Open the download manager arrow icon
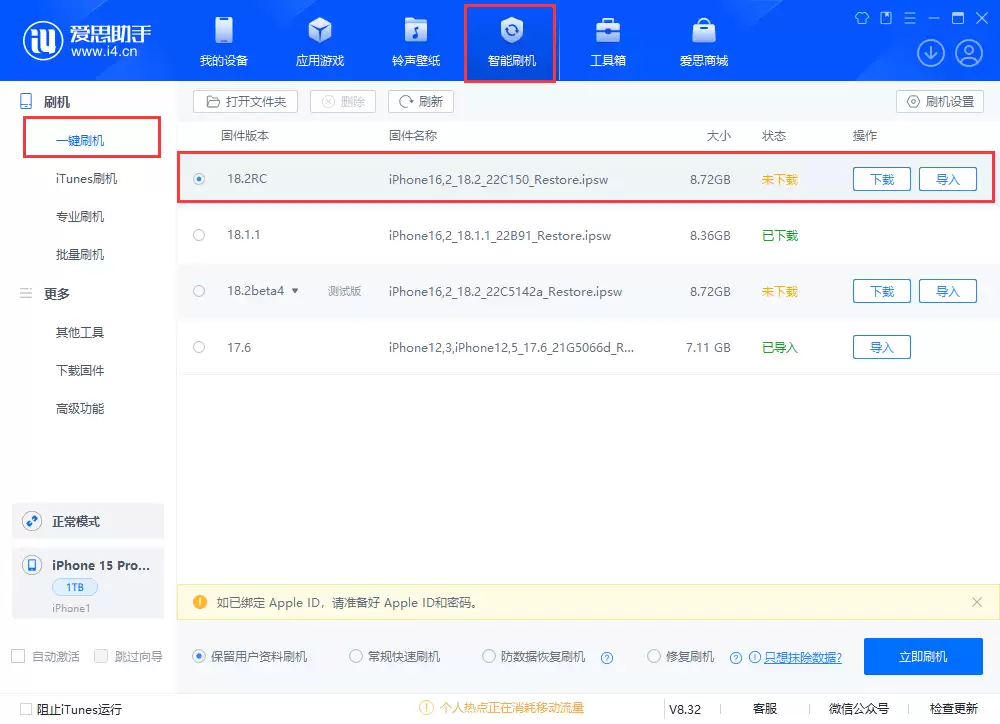Viewport: 1000px width, 724px height. coord(930,53)
